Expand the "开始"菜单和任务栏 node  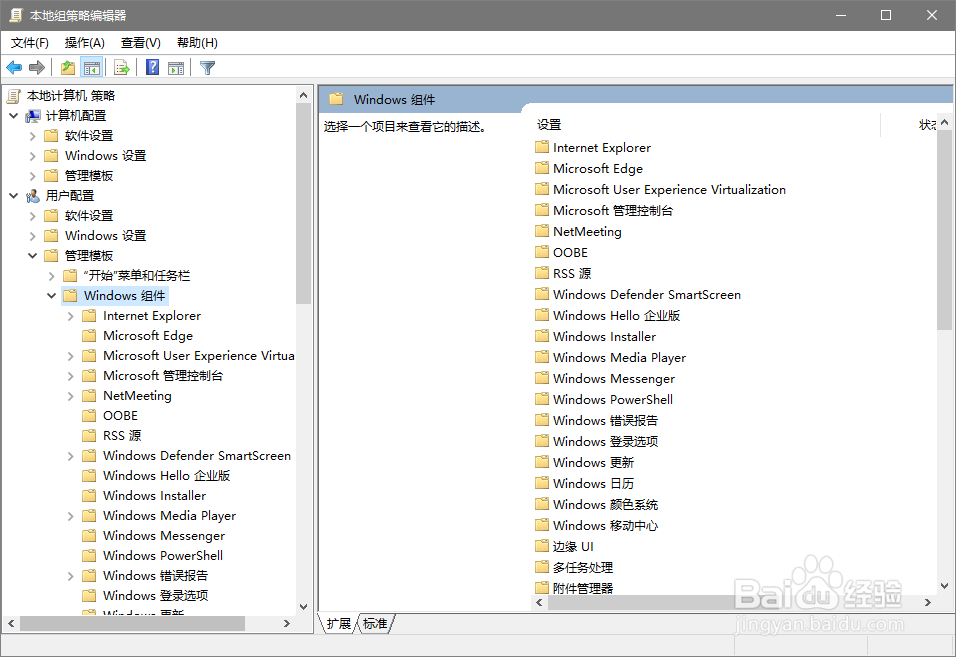[x=52, y=276]
